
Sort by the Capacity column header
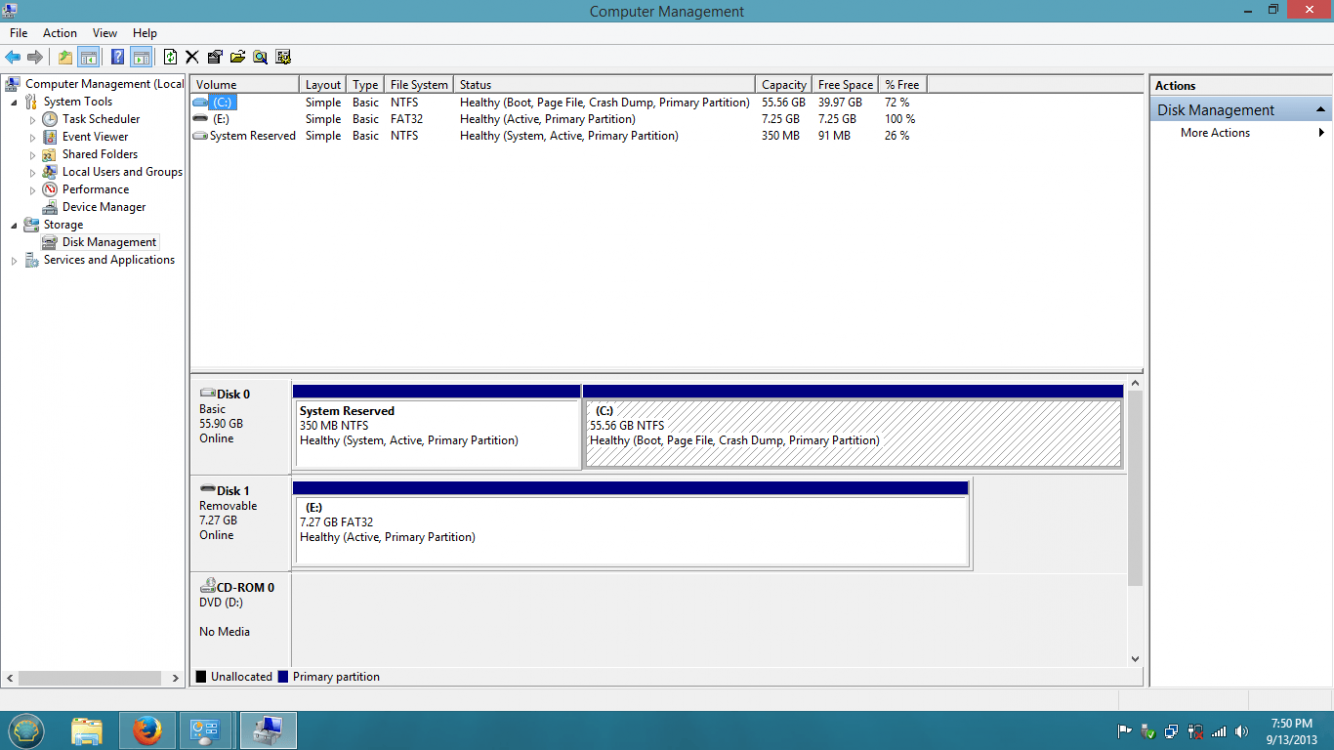pos(783,85)
